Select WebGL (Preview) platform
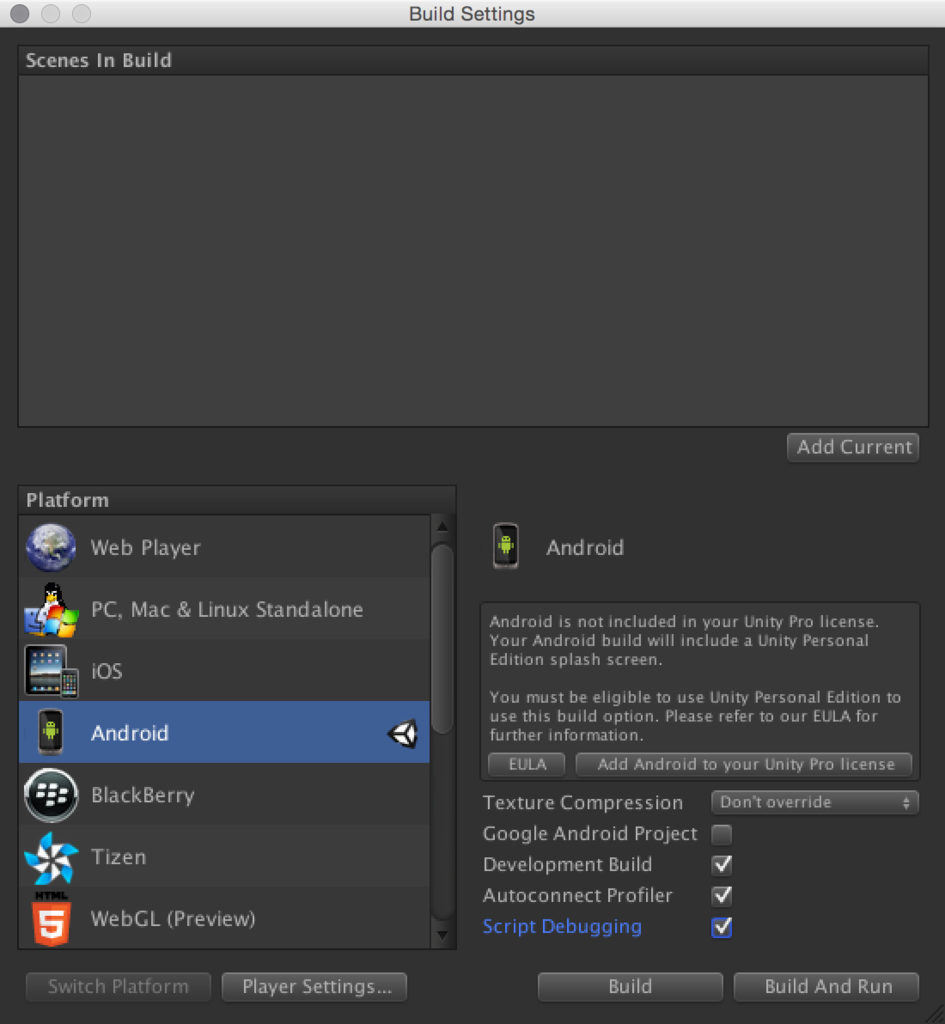Image resolution: width=945 pixels, height=1024 pixels. coord(224,918)
